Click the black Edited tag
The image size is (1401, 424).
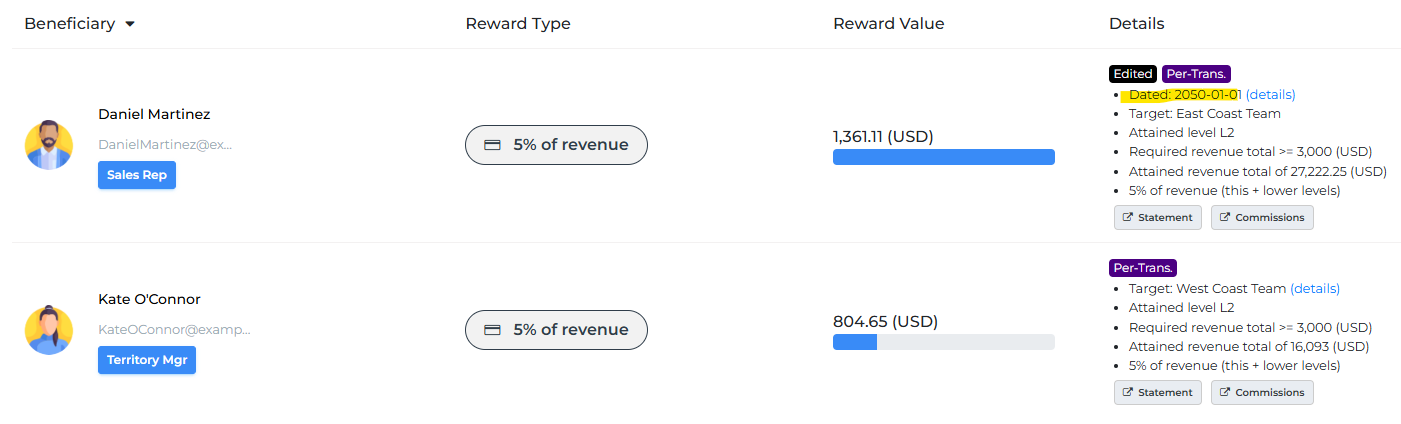point(1132,74)
